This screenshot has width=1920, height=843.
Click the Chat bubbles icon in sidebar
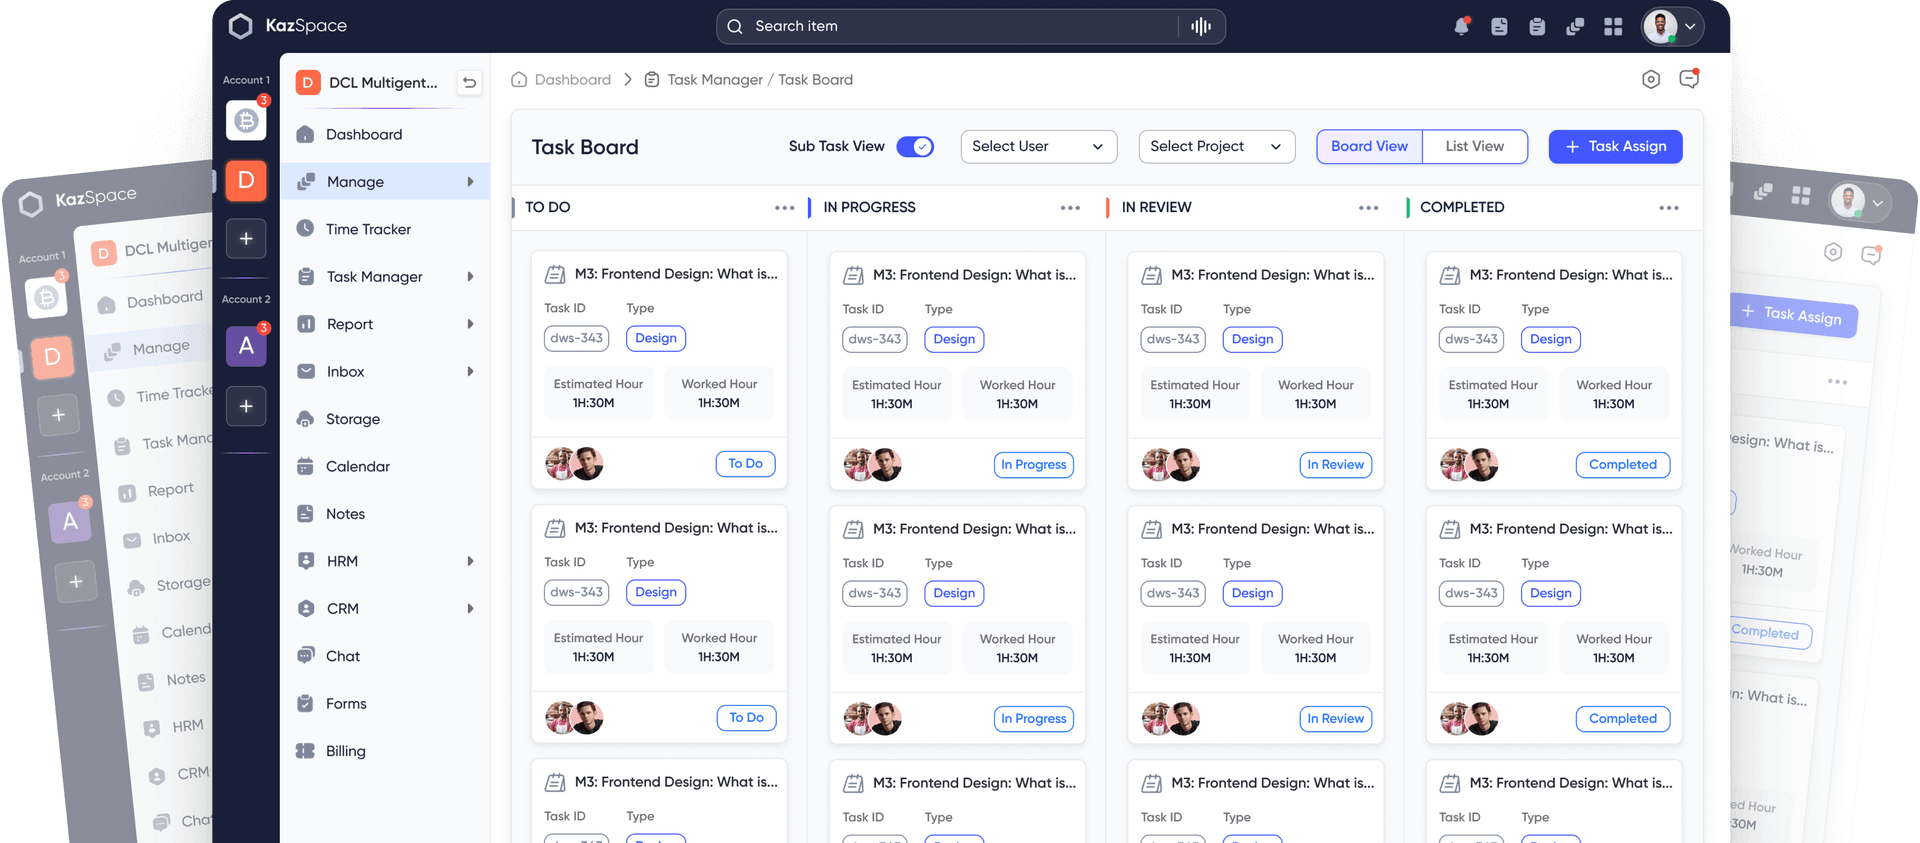tap(306, 656)
